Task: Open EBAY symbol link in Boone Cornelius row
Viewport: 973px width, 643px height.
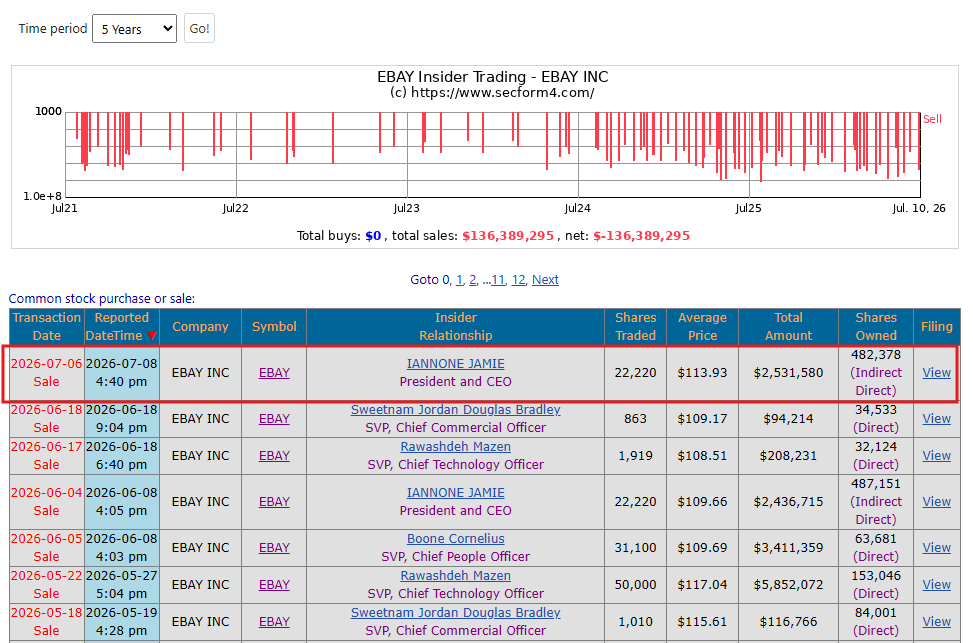Action: coord(274,547)
